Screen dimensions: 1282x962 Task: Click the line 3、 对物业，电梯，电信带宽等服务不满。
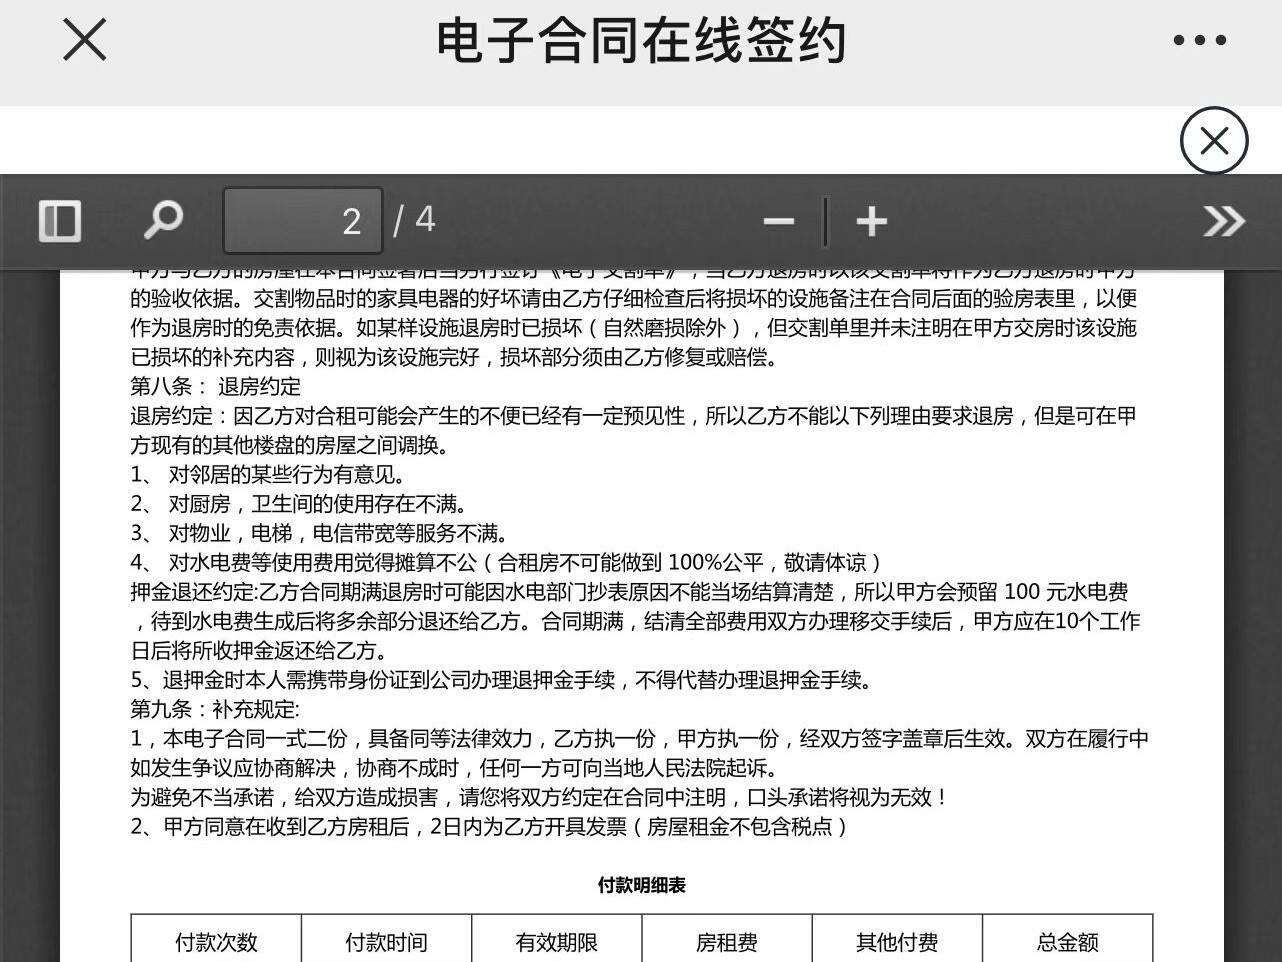pyautogui.click(x=320, y=533)
